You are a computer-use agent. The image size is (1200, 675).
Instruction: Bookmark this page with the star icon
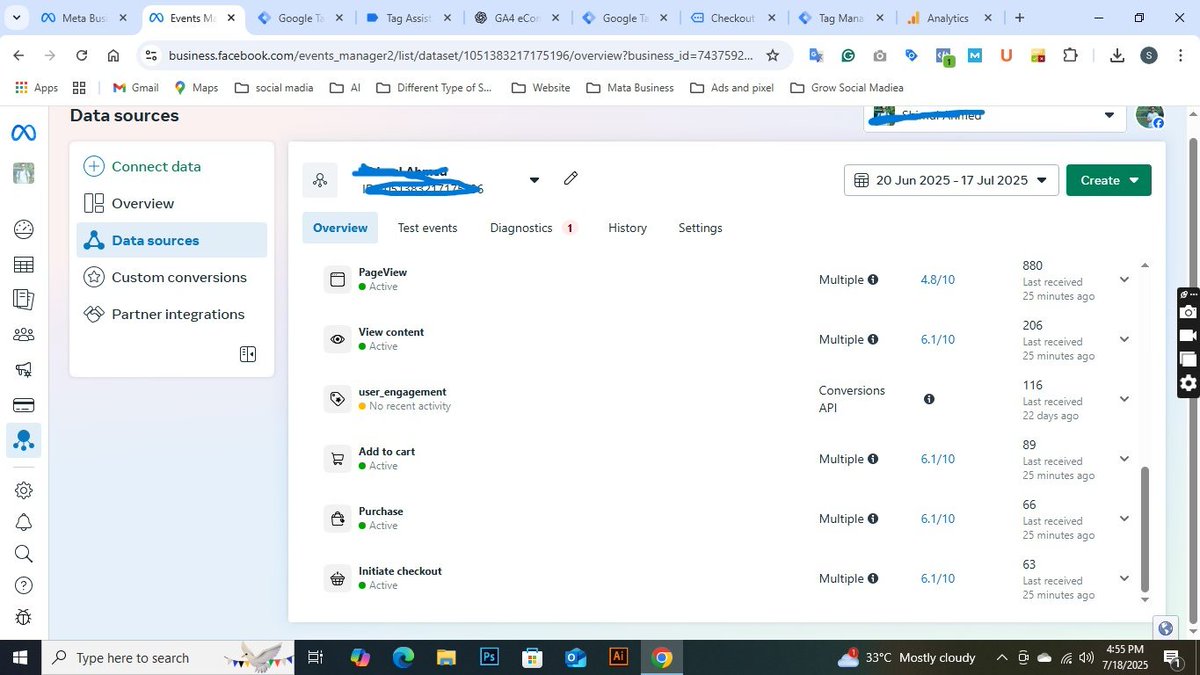tap(772, 56)
